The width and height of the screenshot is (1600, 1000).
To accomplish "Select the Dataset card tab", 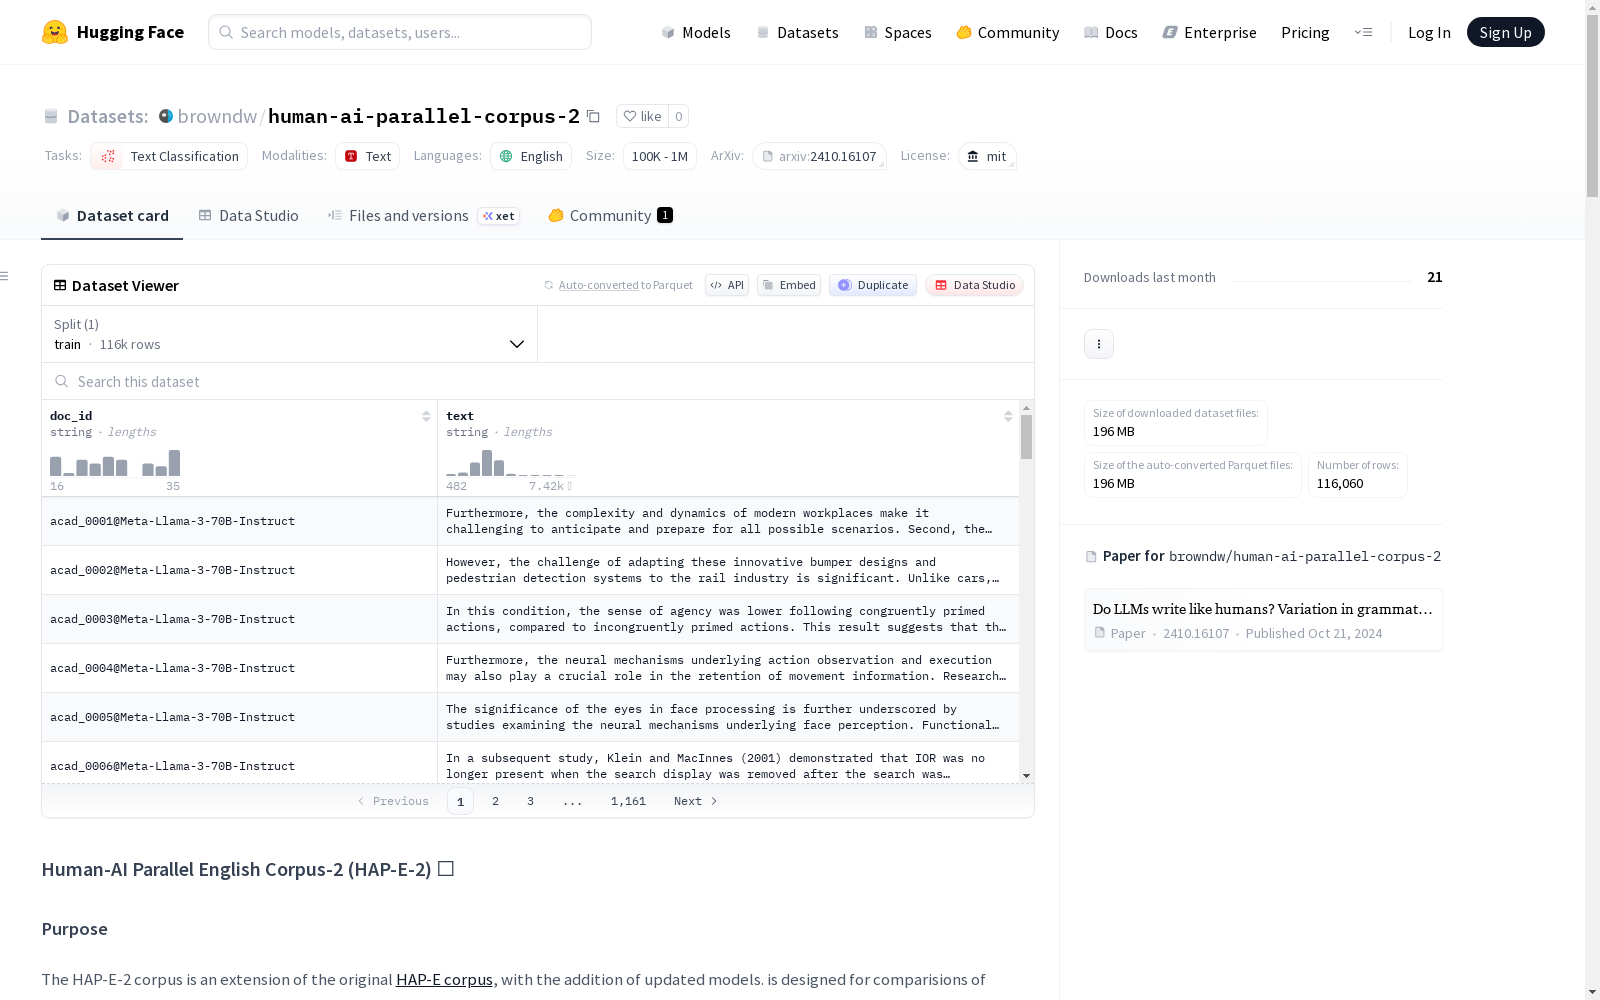I will click(x=112, y=216).
